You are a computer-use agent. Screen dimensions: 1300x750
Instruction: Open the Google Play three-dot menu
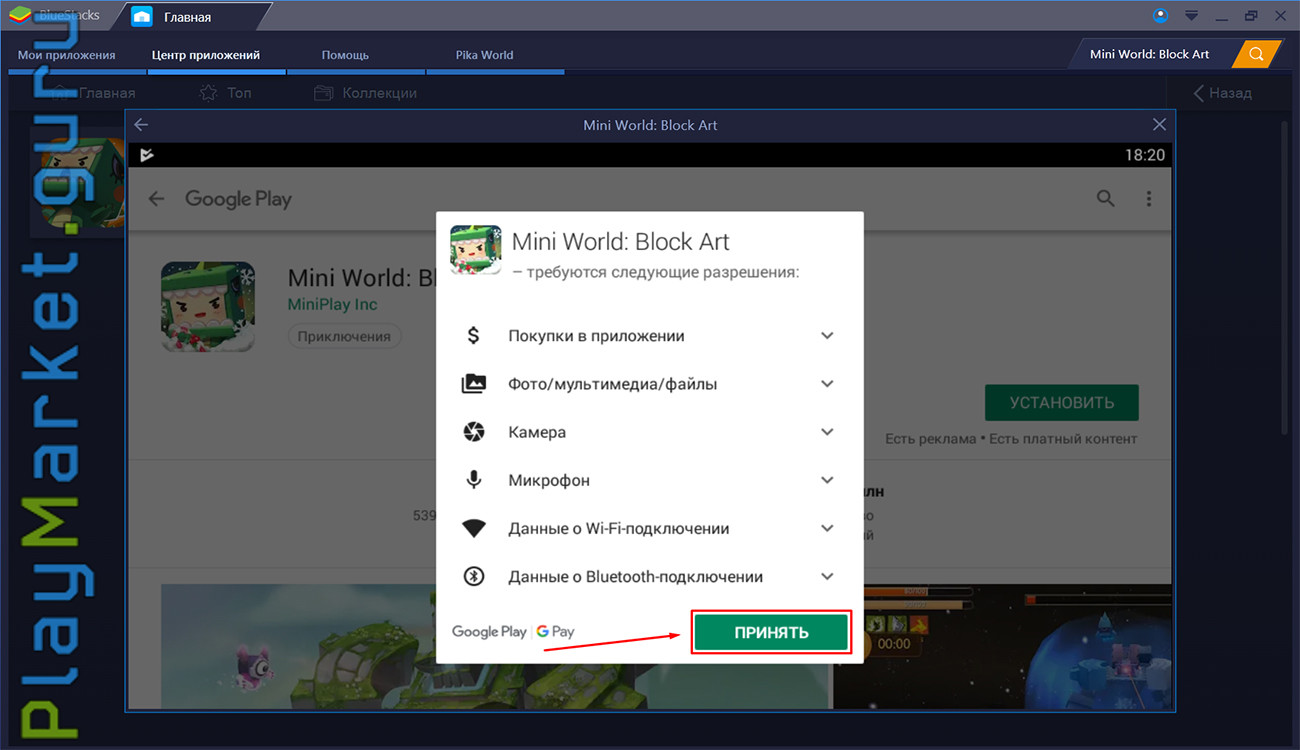pos(1149,199)
